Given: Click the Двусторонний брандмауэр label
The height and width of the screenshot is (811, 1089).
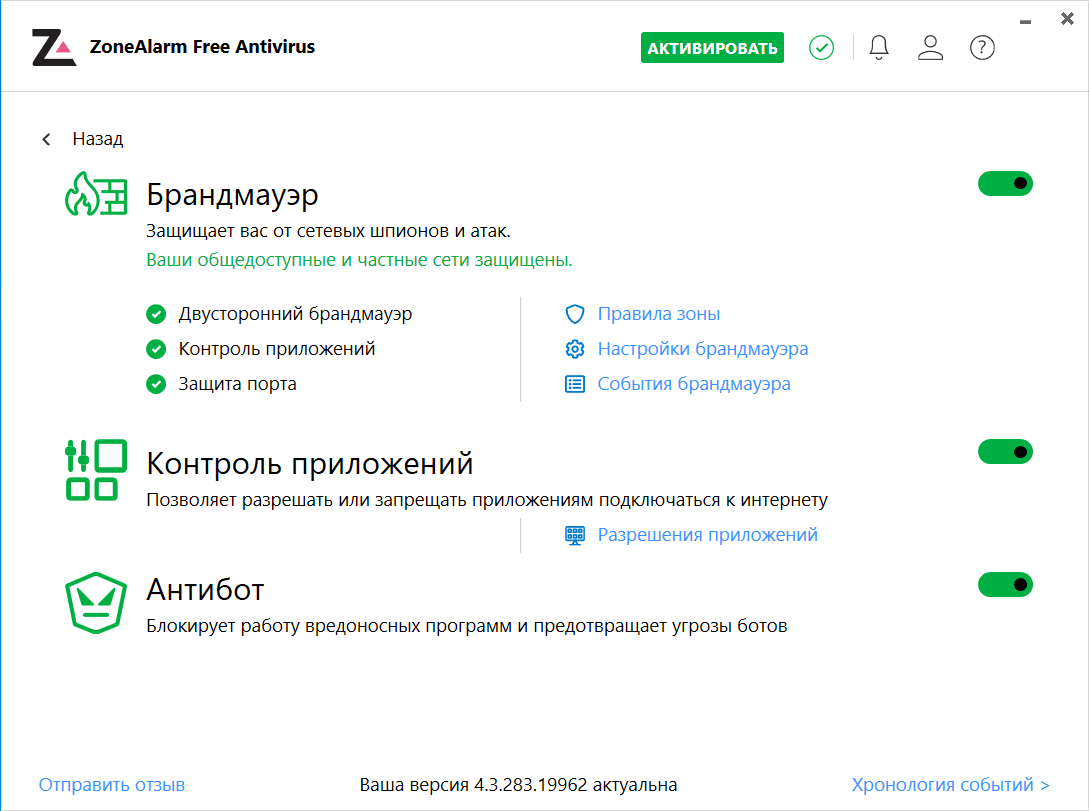Looking at the screenshot, I should [295, 314].
